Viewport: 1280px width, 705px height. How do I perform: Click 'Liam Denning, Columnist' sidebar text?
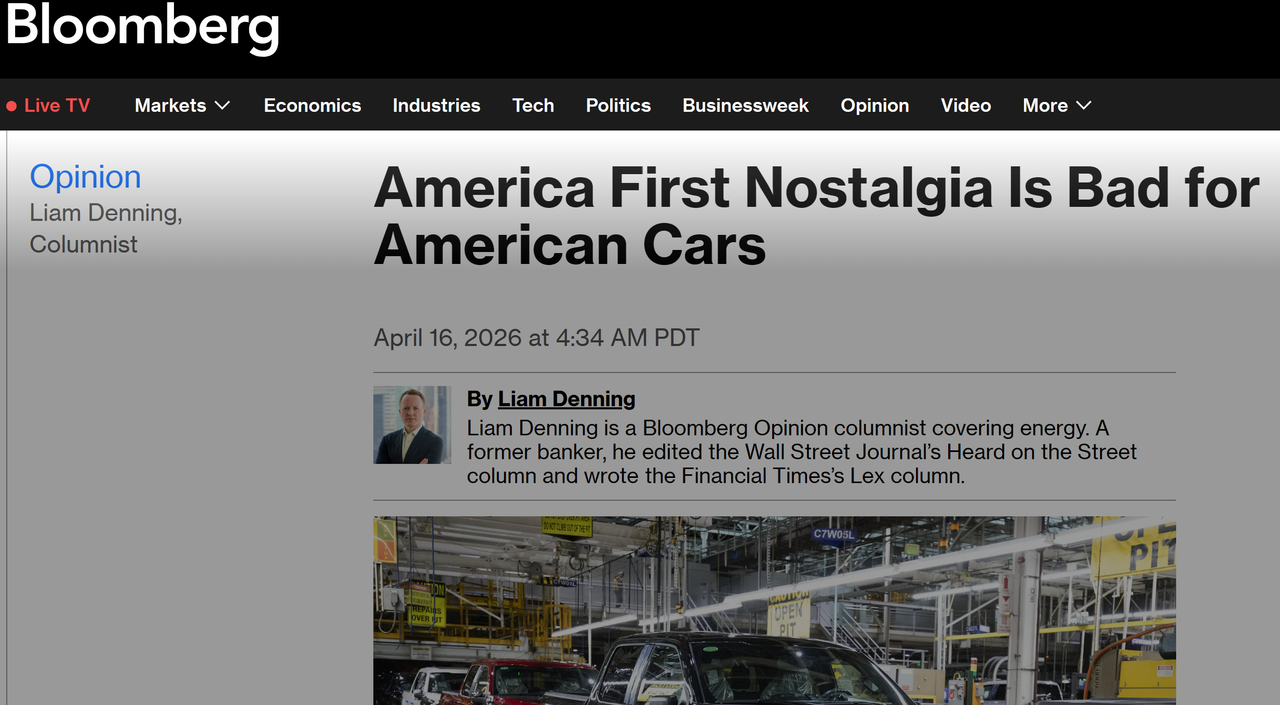click(106, 228)
